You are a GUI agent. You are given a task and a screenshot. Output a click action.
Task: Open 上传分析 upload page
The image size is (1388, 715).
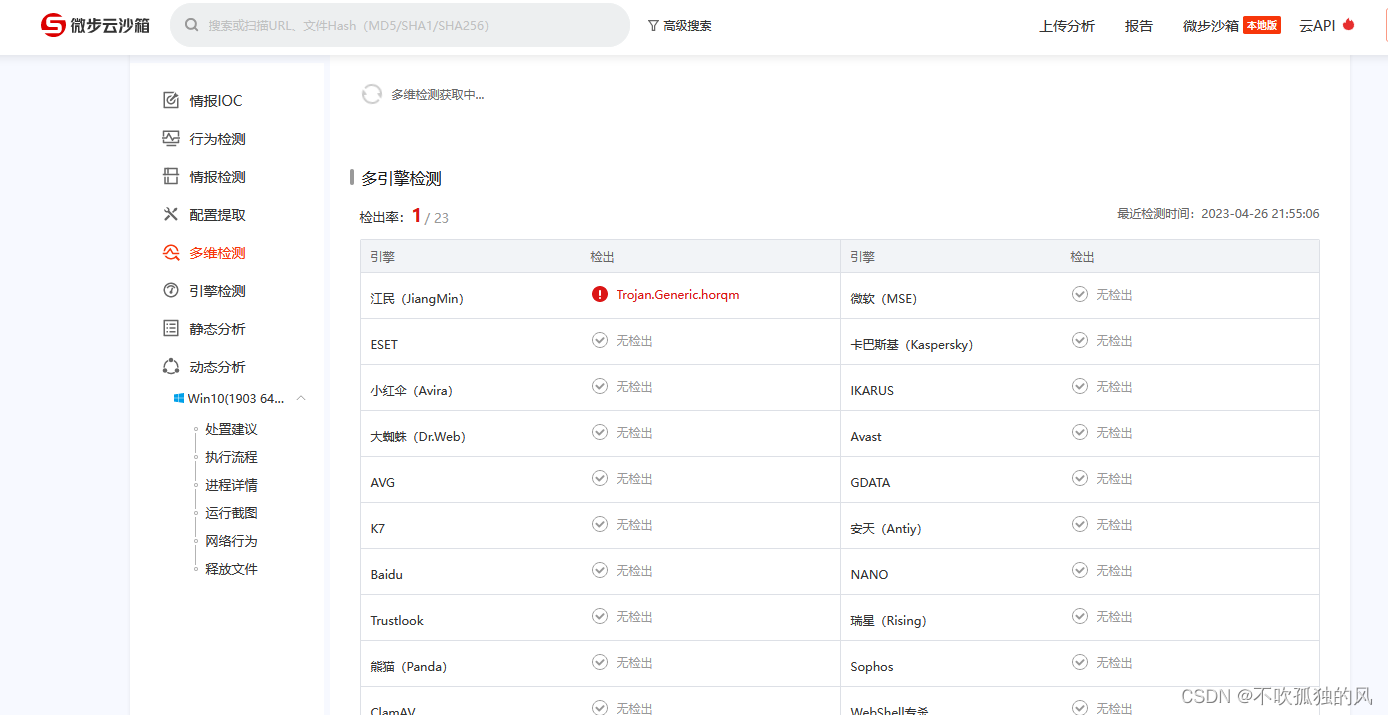[1067, 26]
